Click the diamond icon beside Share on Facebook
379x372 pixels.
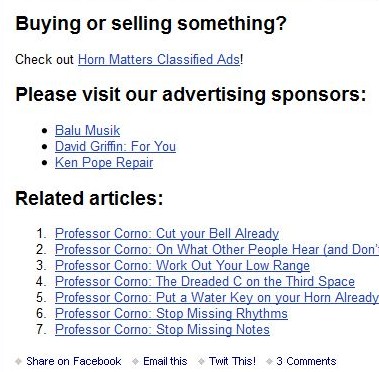pos(19,361)
